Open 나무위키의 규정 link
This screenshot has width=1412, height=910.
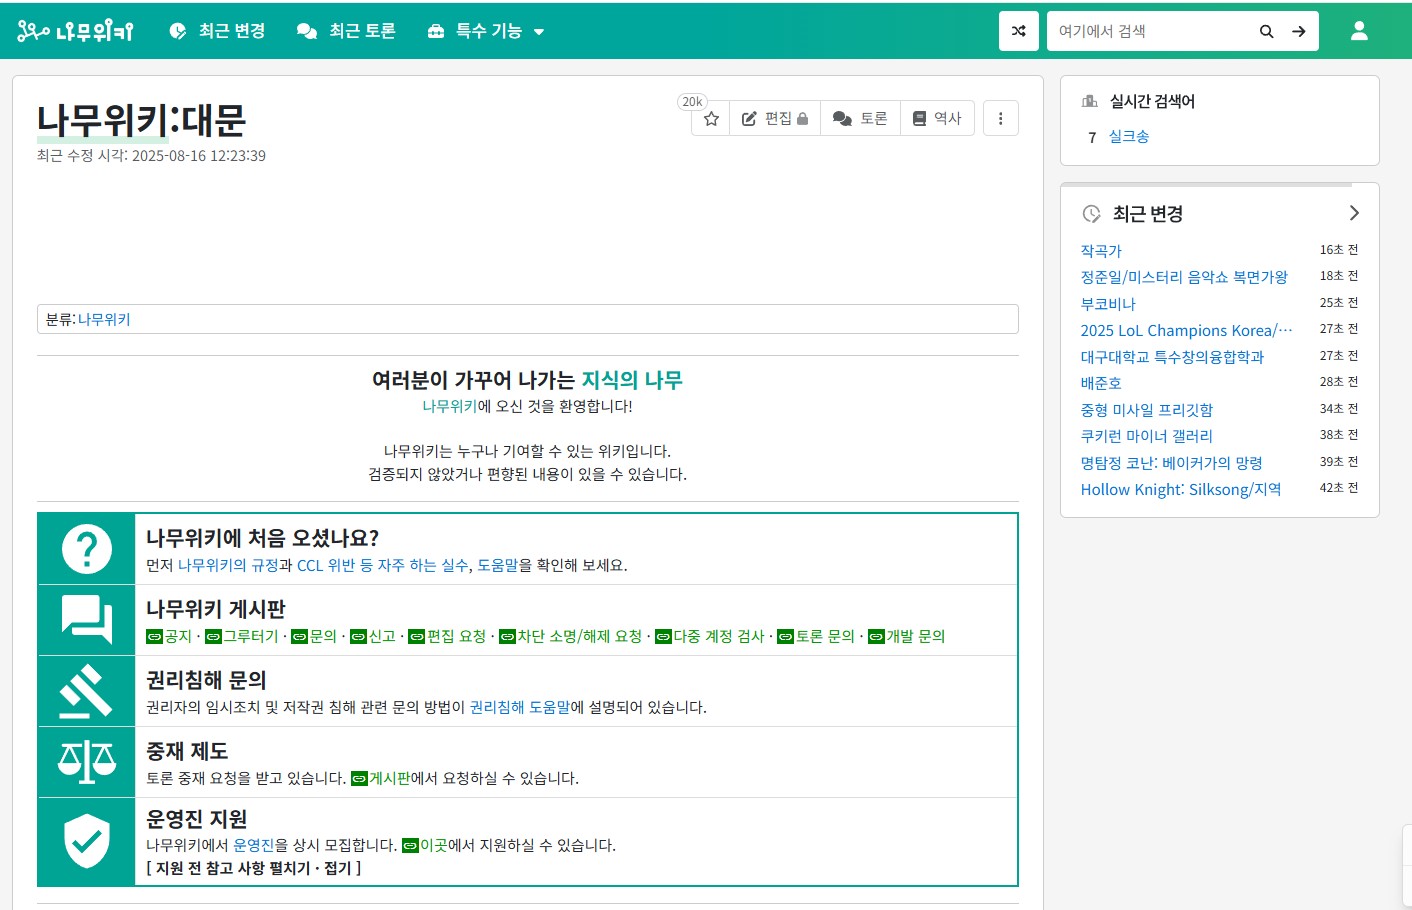tap(228, 565)
